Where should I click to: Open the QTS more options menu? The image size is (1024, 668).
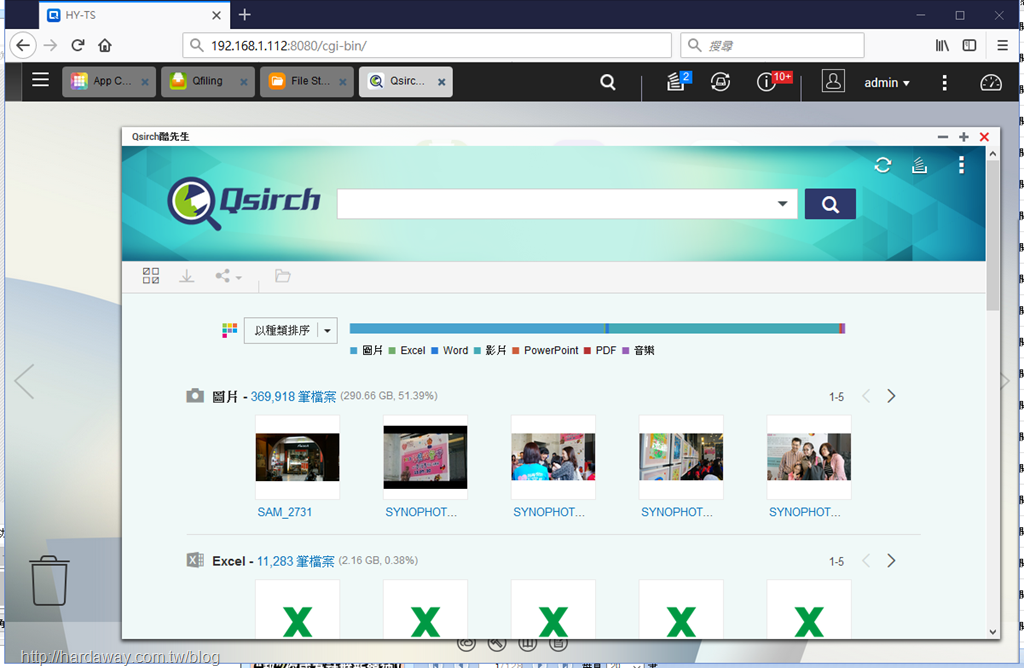click(944, 82)
